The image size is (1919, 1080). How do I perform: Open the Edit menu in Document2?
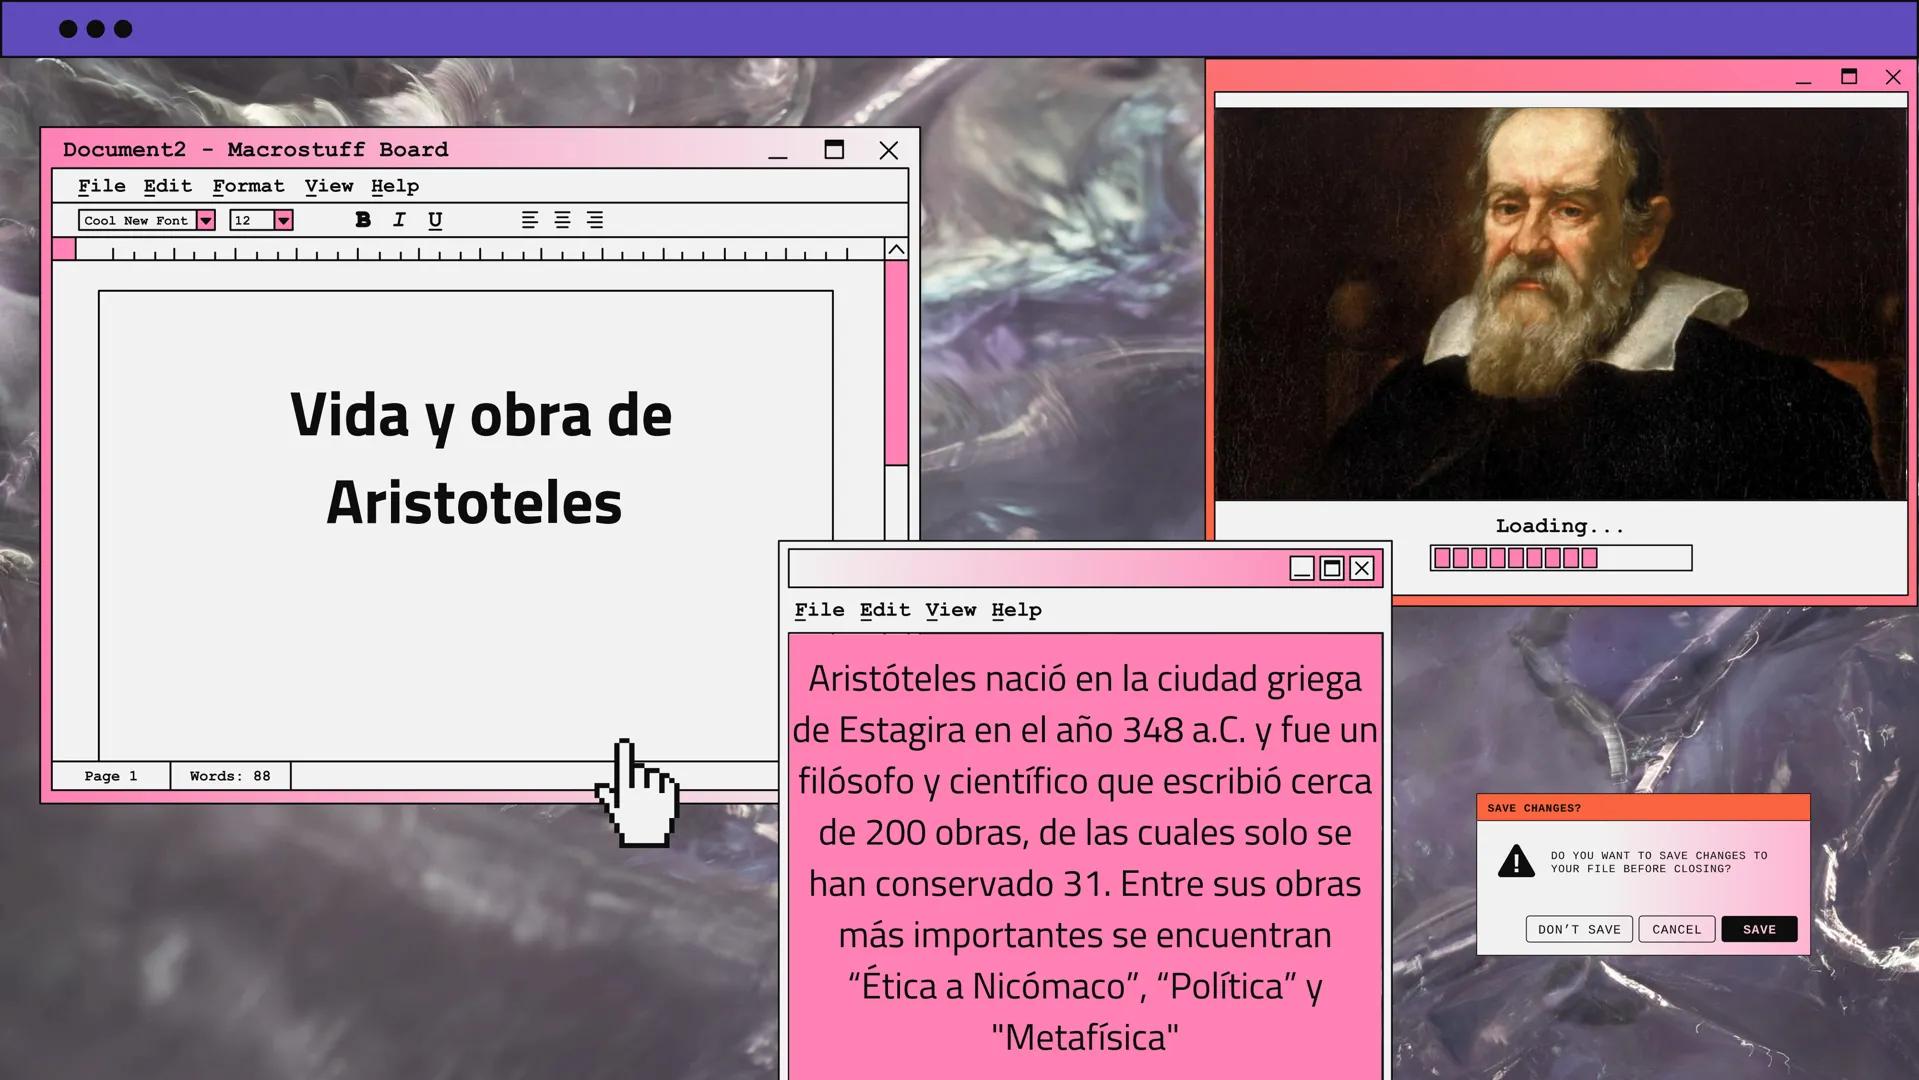166,186
